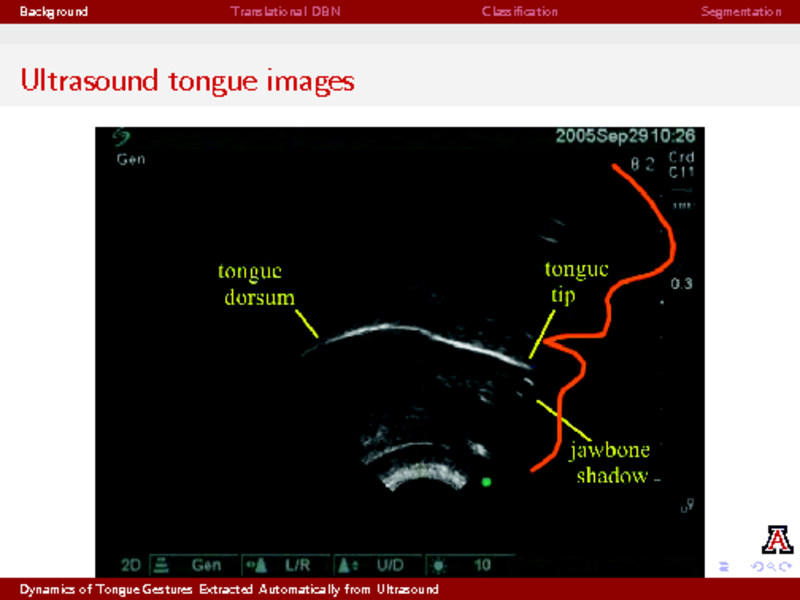
Task: Click the footer presentation title text
Action: pos(229,590)
